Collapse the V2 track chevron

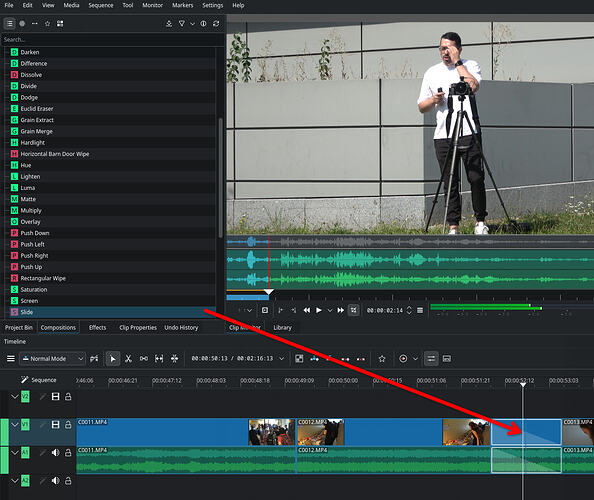[14, 397]
